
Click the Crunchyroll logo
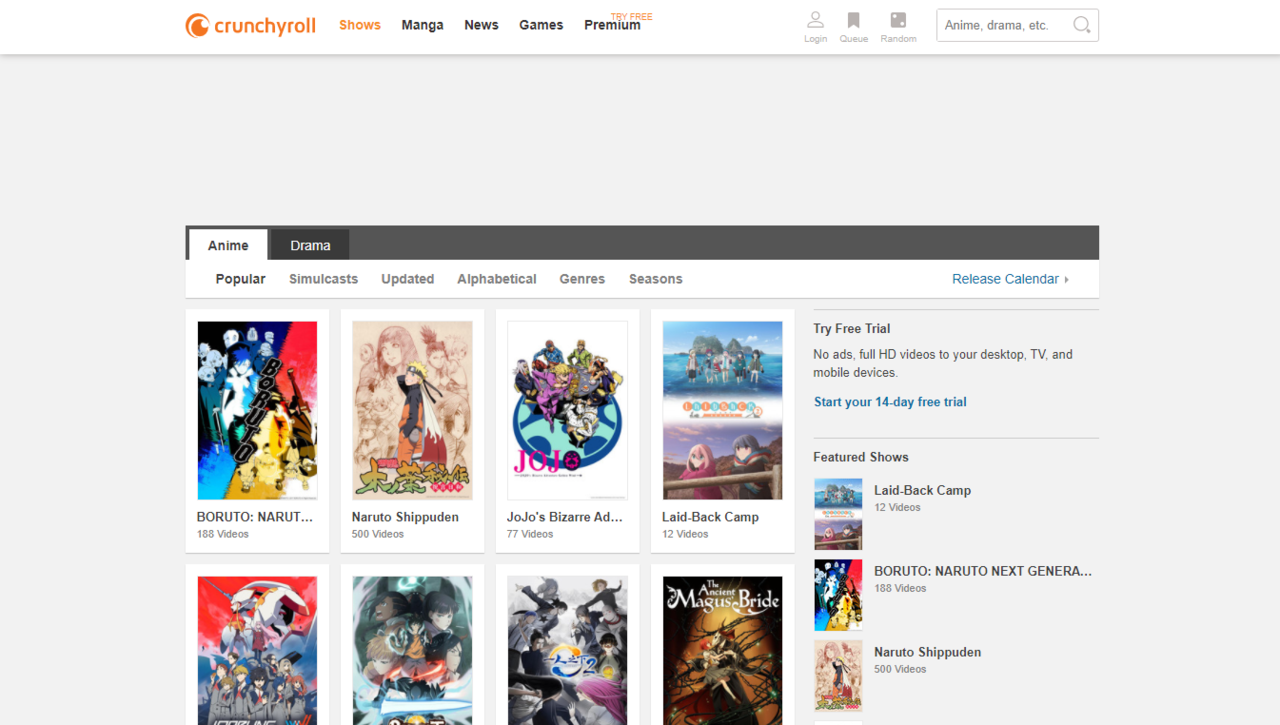coord(250,25)
